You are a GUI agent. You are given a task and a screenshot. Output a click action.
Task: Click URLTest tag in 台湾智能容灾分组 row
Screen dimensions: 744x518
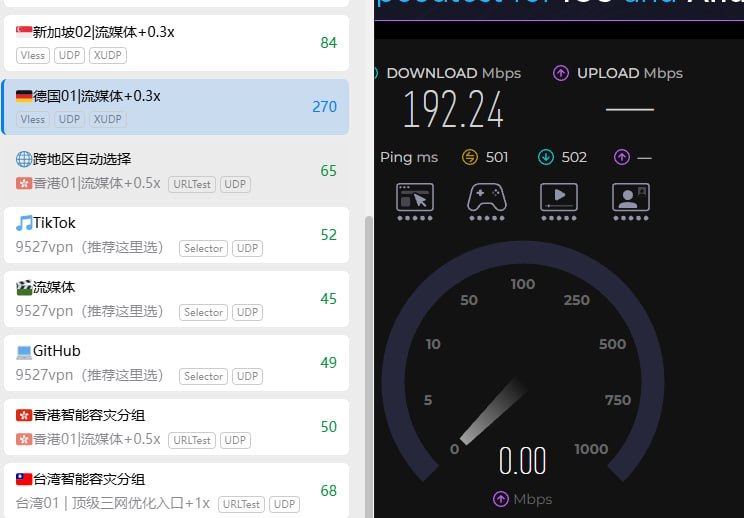[x=242, y=504]
